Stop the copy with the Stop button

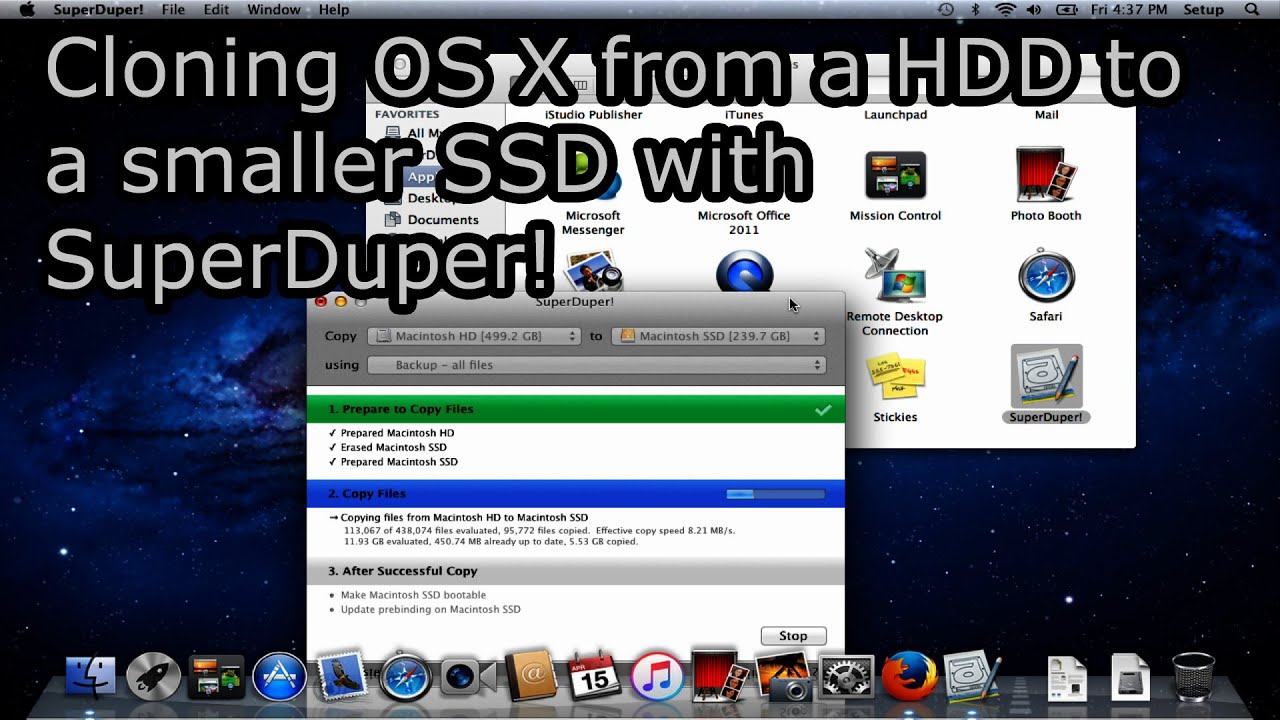793,636
